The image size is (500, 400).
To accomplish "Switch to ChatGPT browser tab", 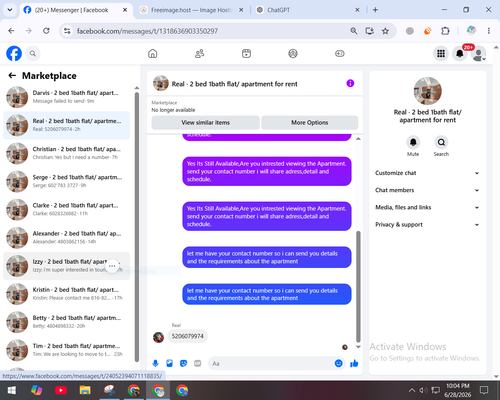I will [308, 10].
